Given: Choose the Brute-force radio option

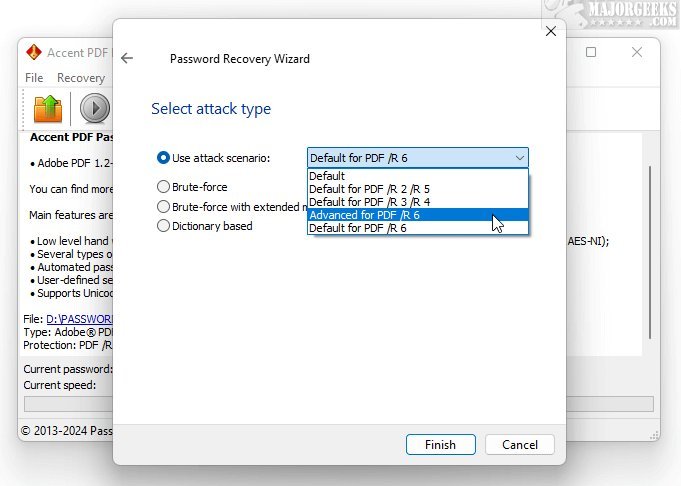Looking at the screenshot, I should coord(164,186).
